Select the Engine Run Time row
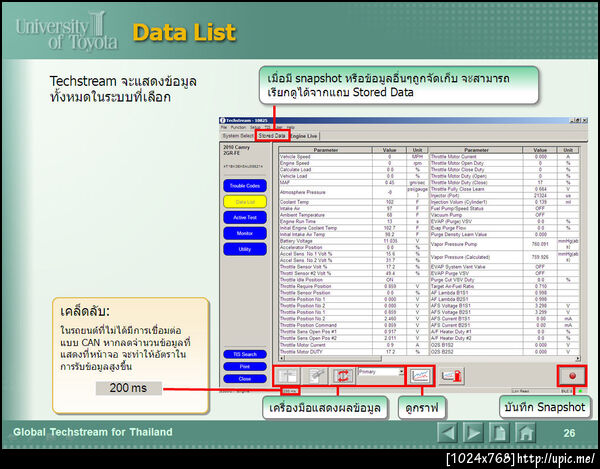The width and height of the screenshot is (600, 469). tap(353, 221)
